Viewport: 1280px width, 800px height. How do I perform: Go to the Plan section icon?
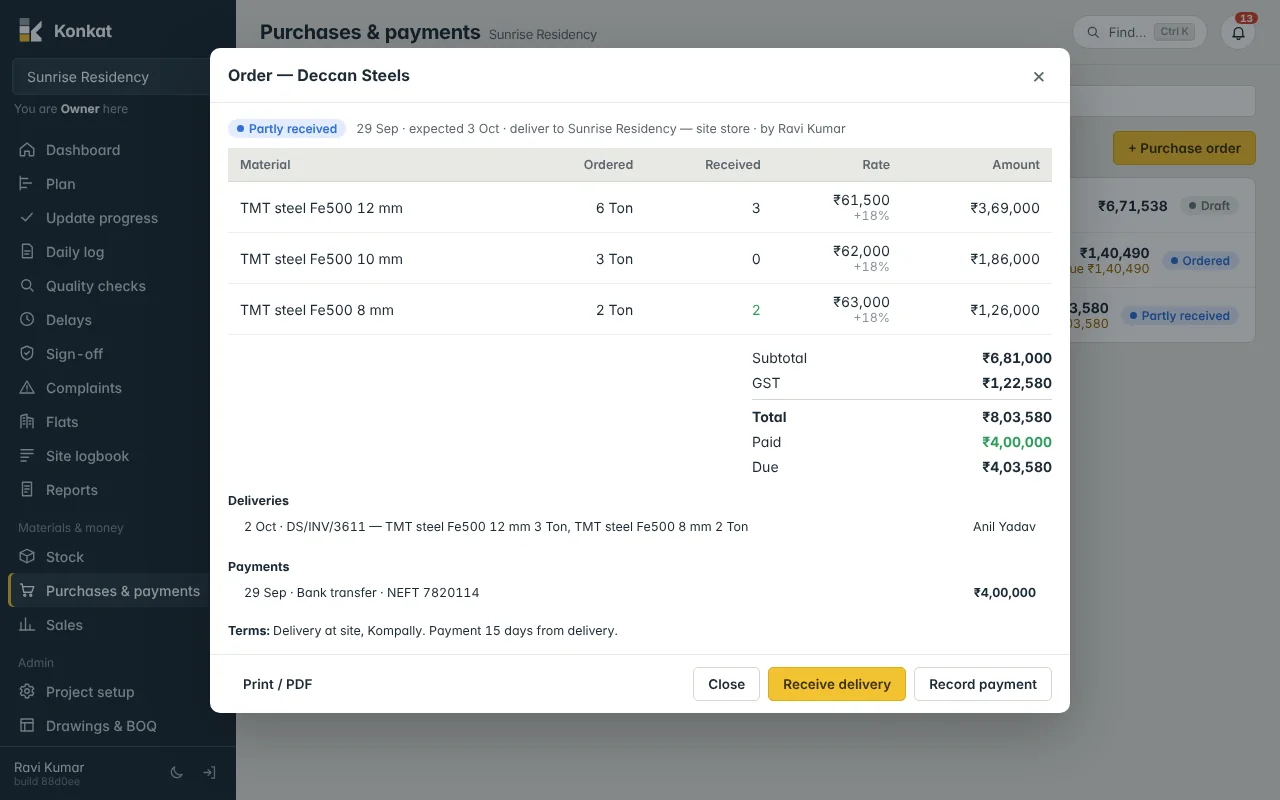[27, 184]
